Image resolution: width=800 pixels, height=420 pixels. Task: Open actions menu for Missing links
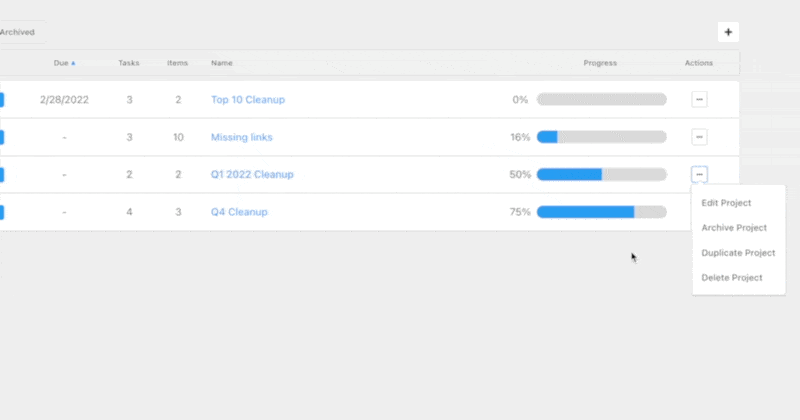700,137
